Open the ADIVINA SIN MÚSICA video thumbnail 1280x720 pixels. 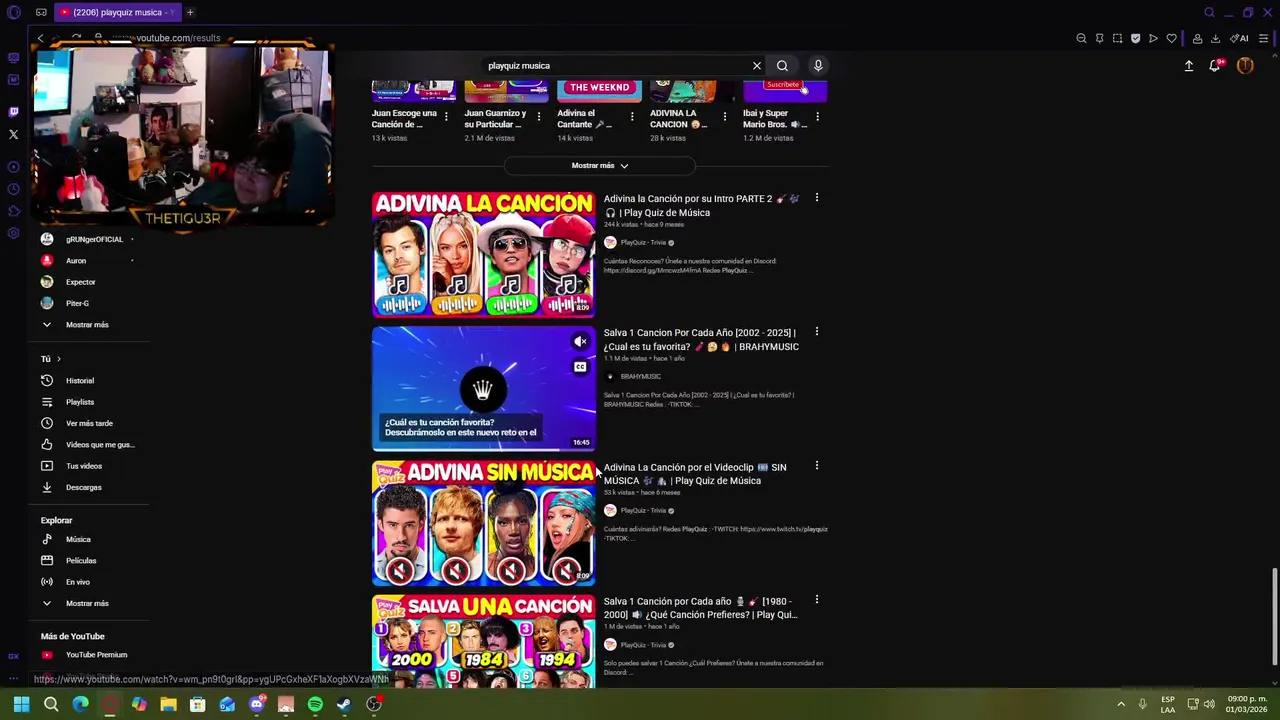(484, 523)
